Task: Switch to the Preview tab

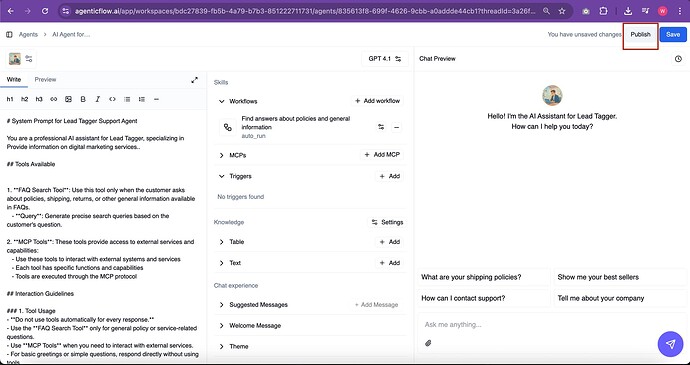Action: 45,80
